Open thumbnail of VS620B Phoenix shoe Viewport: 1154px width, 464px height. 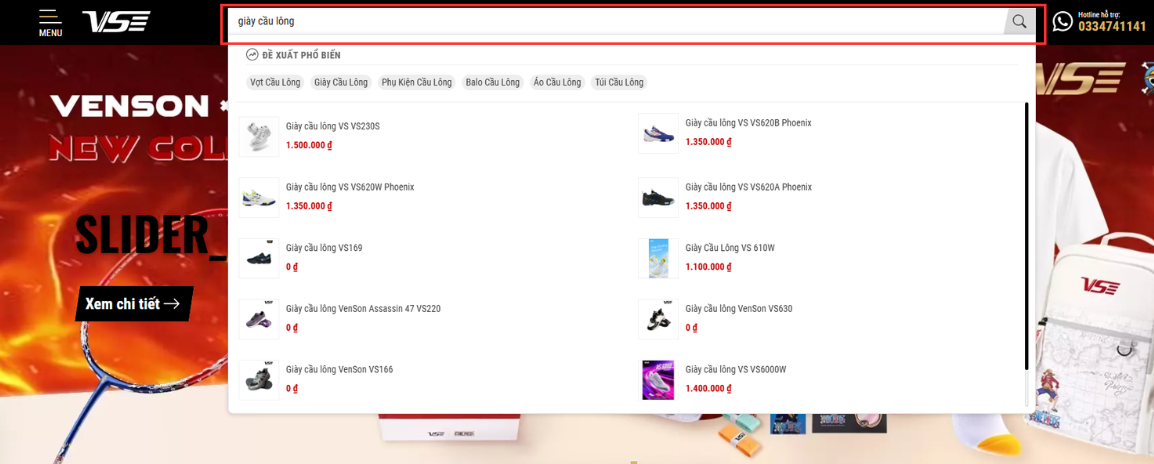tap(658, 133)
